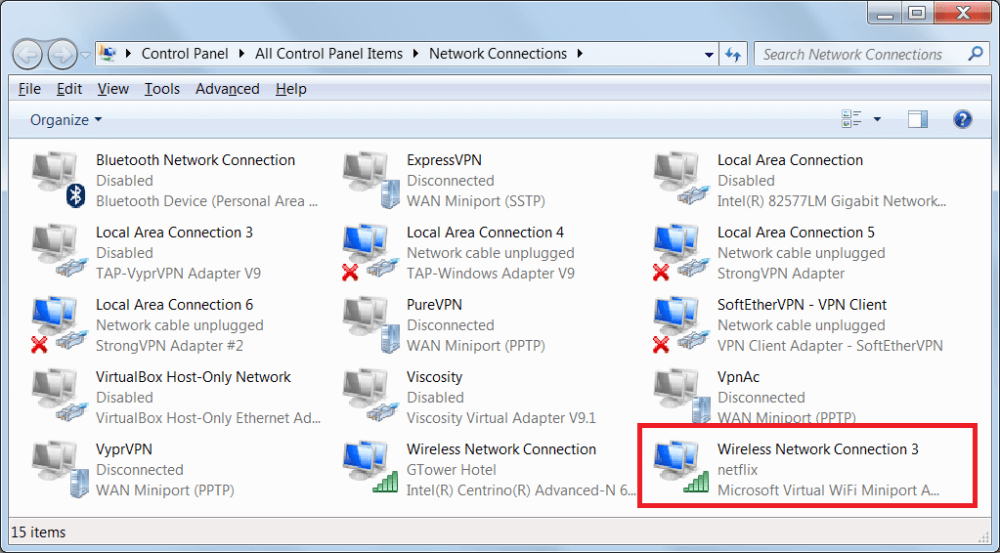Click the refresh button beside address bar

coord(733,55)
